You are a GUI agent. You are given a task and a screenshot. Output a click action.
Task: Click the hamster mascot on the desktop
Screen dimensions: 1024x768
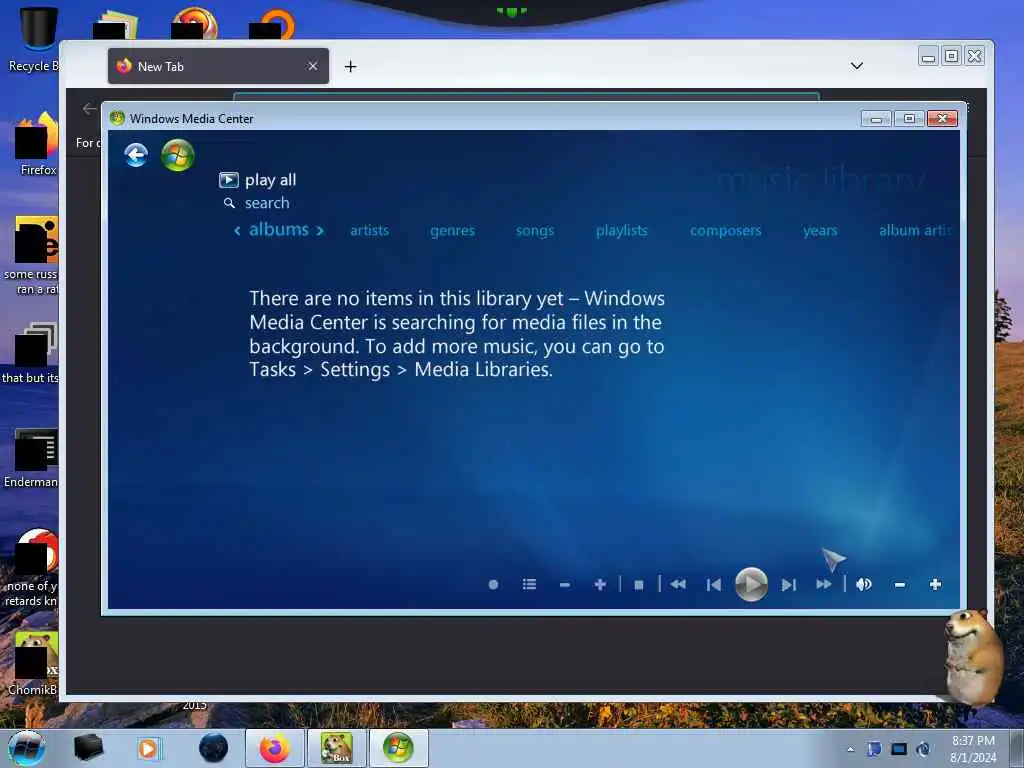[973, 656]
